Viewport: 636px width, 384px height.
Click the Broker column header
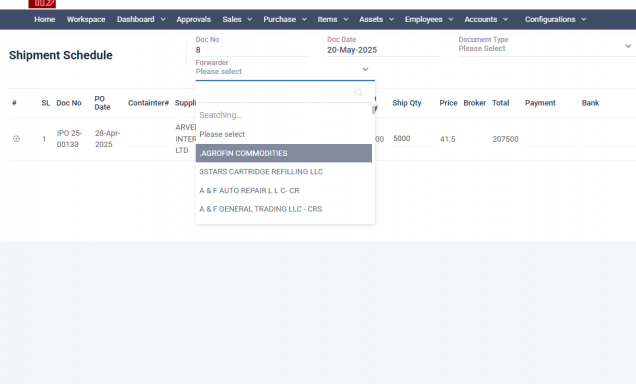coord(475,103)
